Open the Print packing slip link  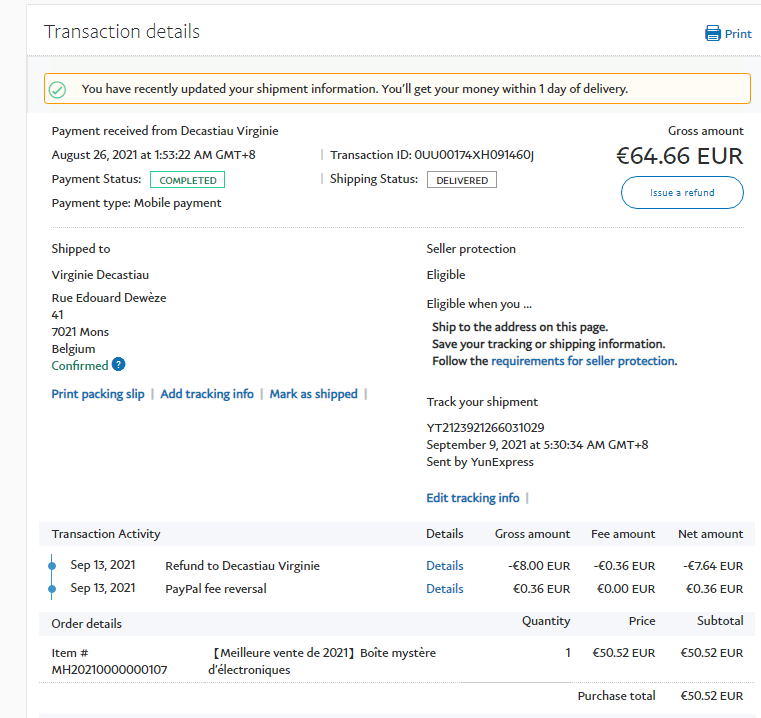[x=98, y=394]
